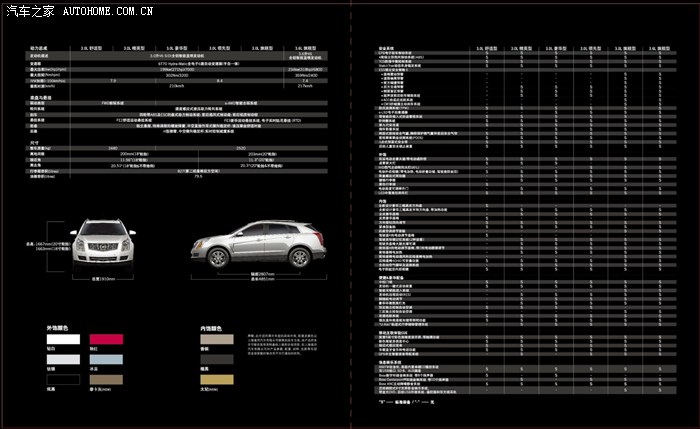Select the mocha brown exterior color swatch
Viewport: 700px width, 429px height.
[x=107, y=380]
